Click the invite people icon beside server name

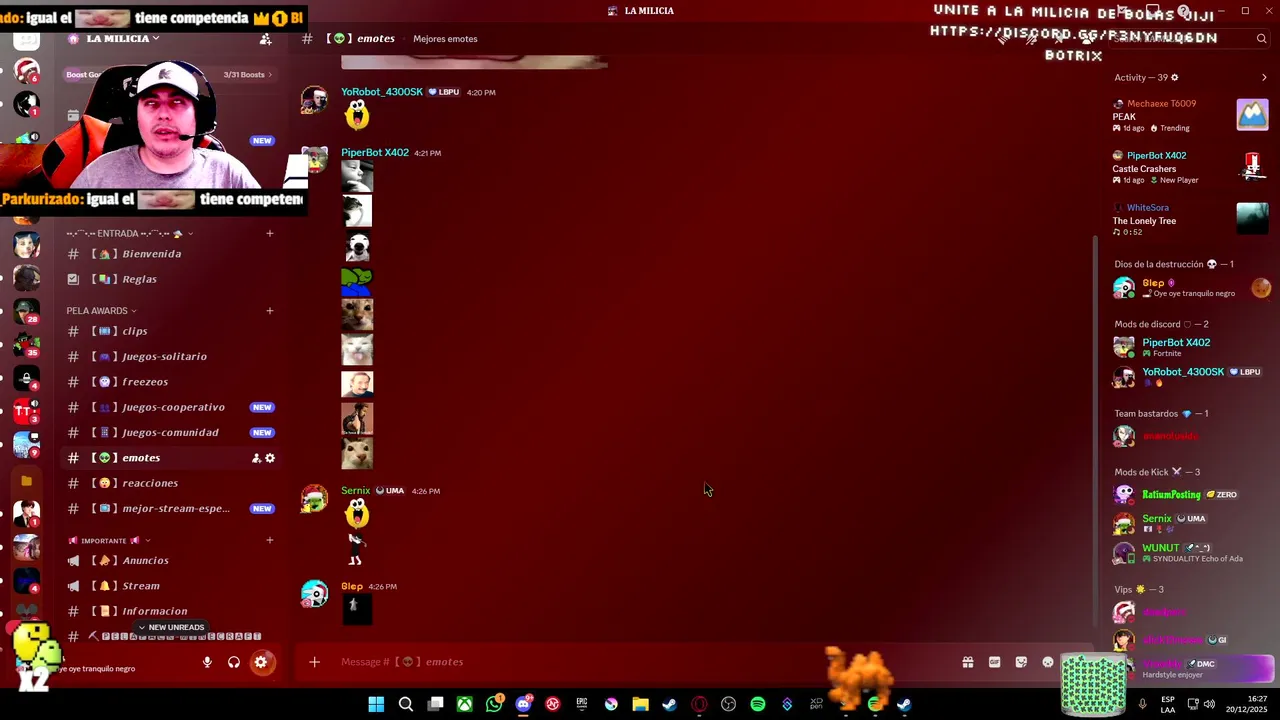click(265, 39)
